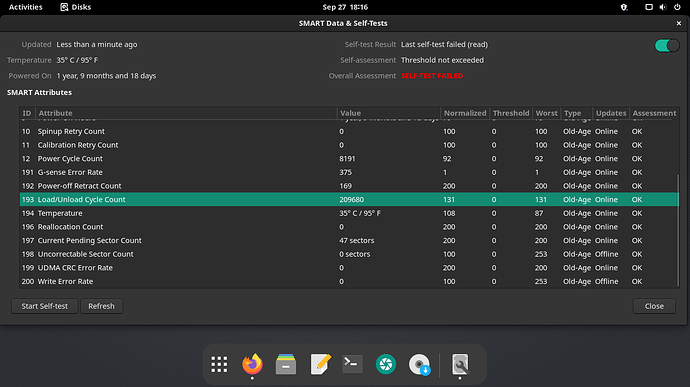690x387 pixels.
Task: Launch Terminal from the dock
Action: point(352,364)
